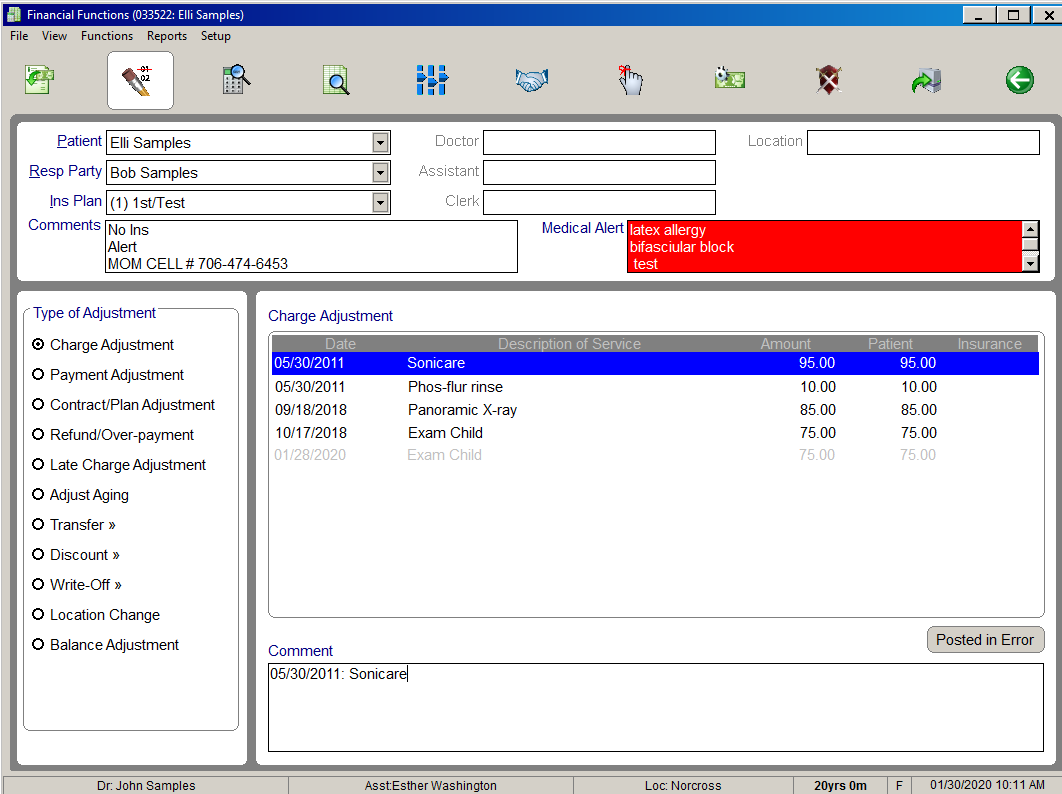Viewport: 1062px width, 794px height.
Task: Expand the Resp Party dropdown arrow
Action: tap(381, 173)
